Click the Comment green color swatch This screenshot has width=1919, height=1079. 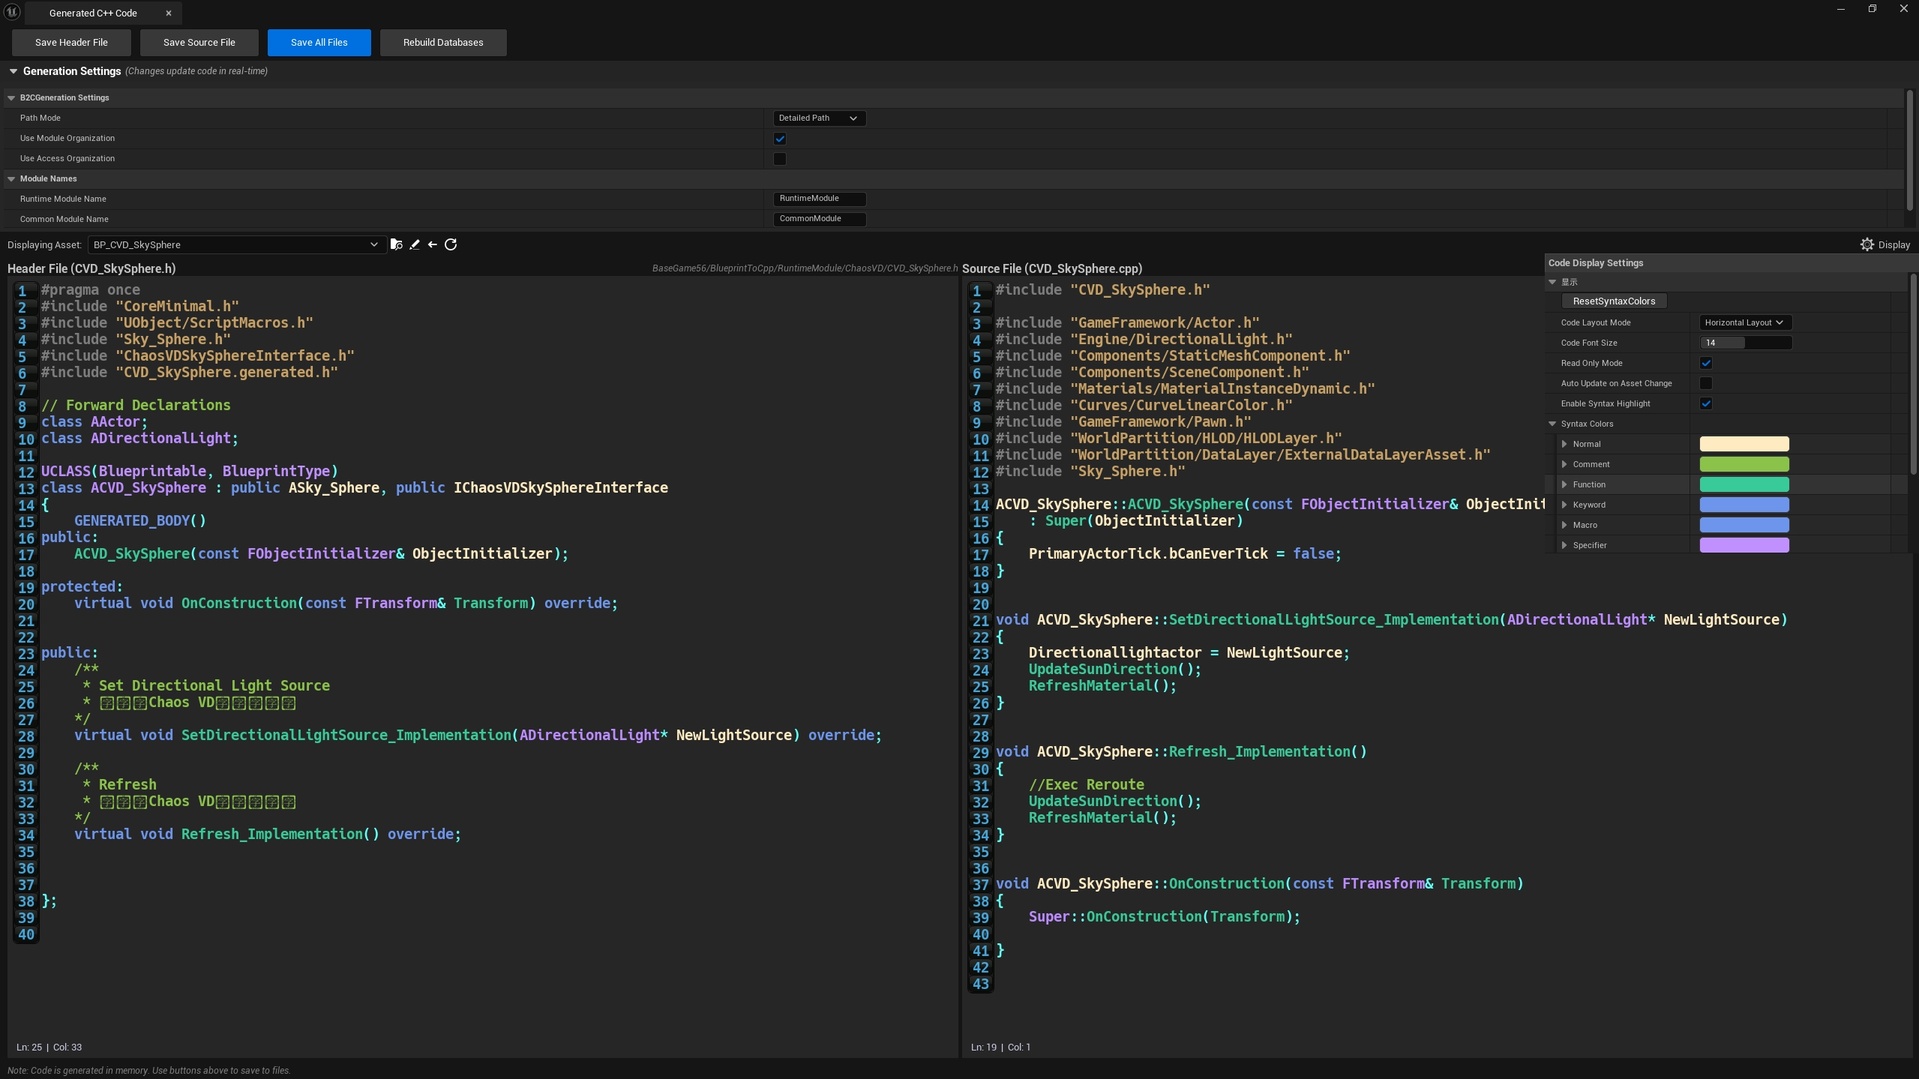pos(1744,464)
